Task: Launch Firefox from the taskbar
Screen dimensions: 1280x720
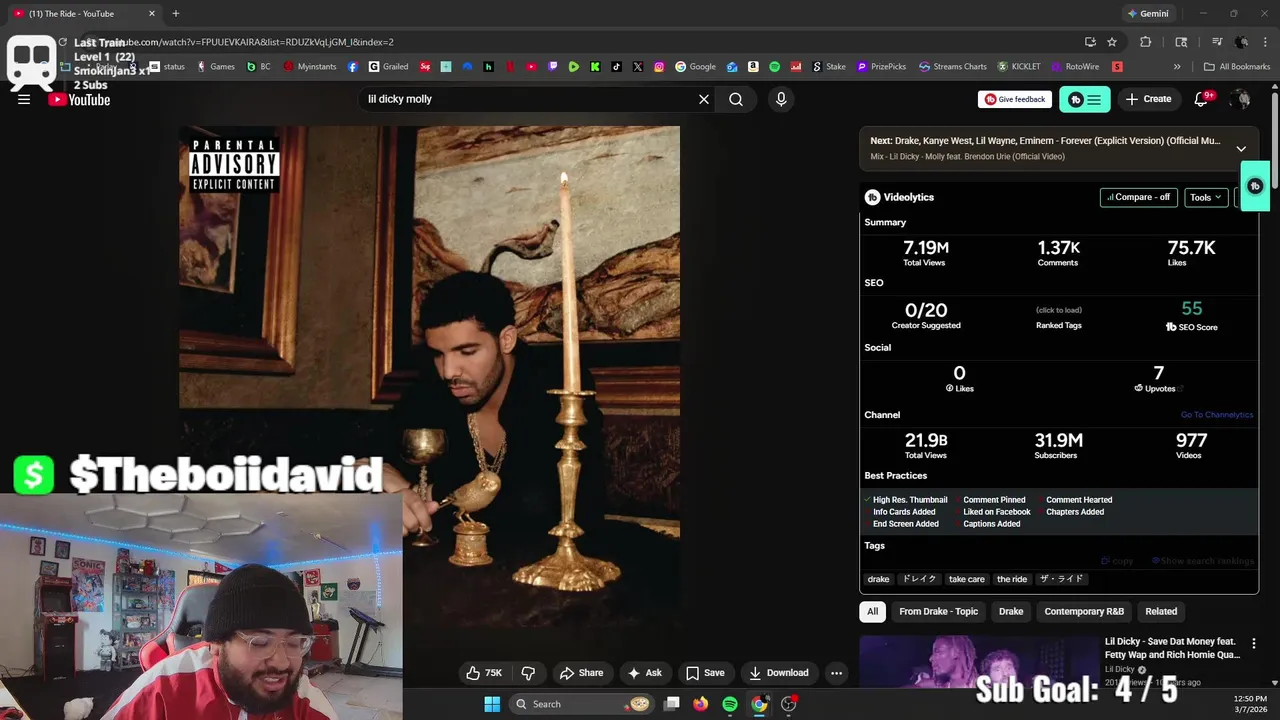Action: coord(701,704)
